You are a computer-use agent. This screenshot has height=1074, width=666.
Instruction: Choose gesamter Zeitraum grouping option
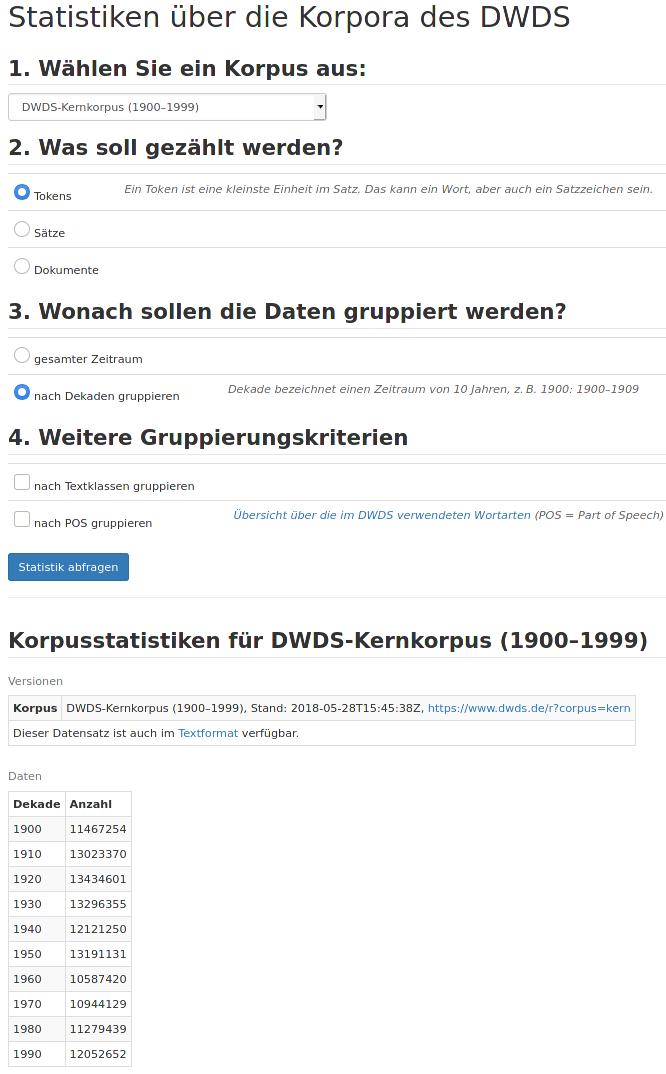point(22,355)
